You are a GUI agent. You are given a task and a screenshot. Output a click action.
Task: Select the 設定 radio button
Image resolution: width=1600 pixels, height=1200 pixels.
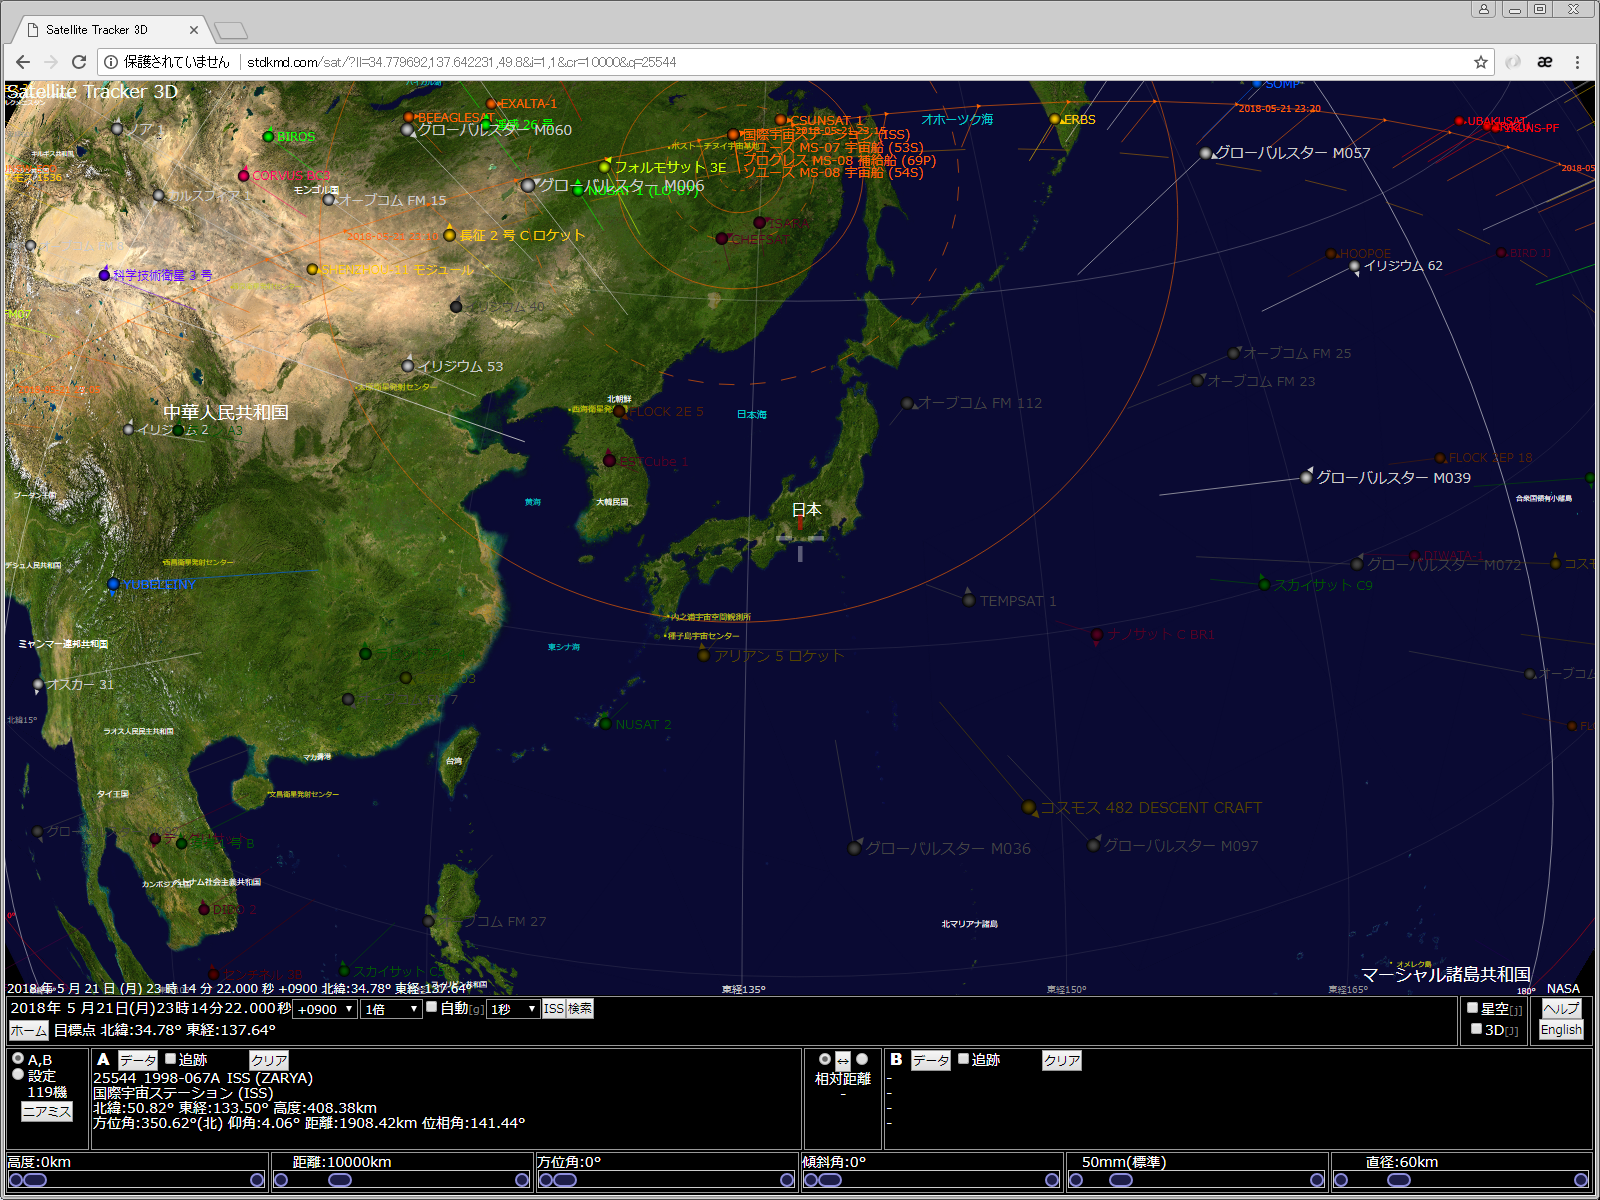(x=18, y=1074)
